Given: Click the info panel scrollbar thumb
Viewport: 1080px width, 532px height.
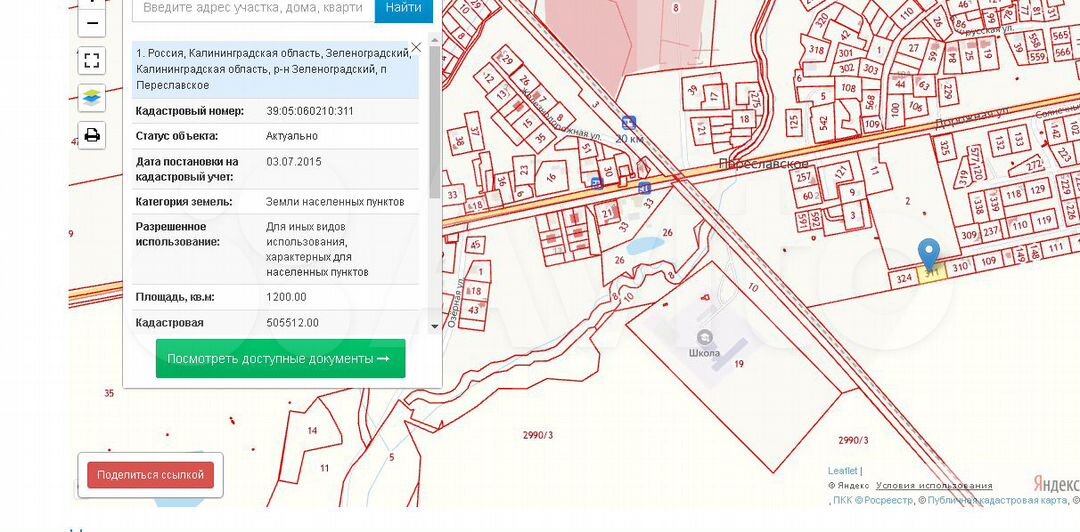Looking at the screenshot, I should [x=434, y=120].
